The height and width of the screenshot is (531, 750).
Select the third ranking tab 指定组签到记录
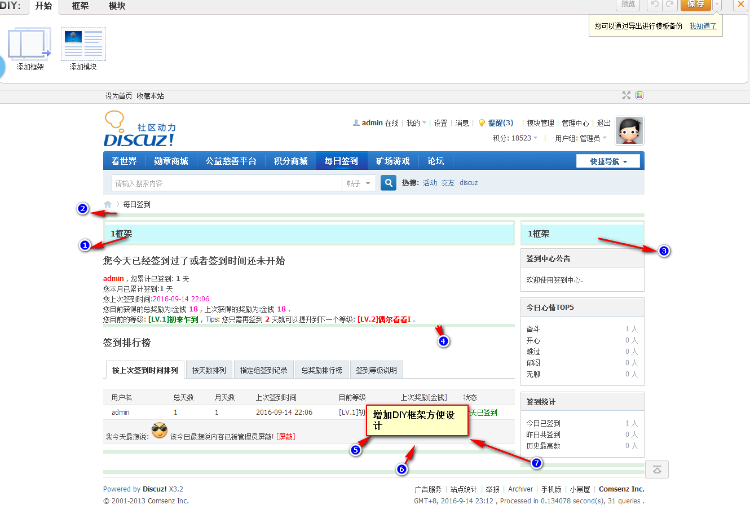(264, 370)
